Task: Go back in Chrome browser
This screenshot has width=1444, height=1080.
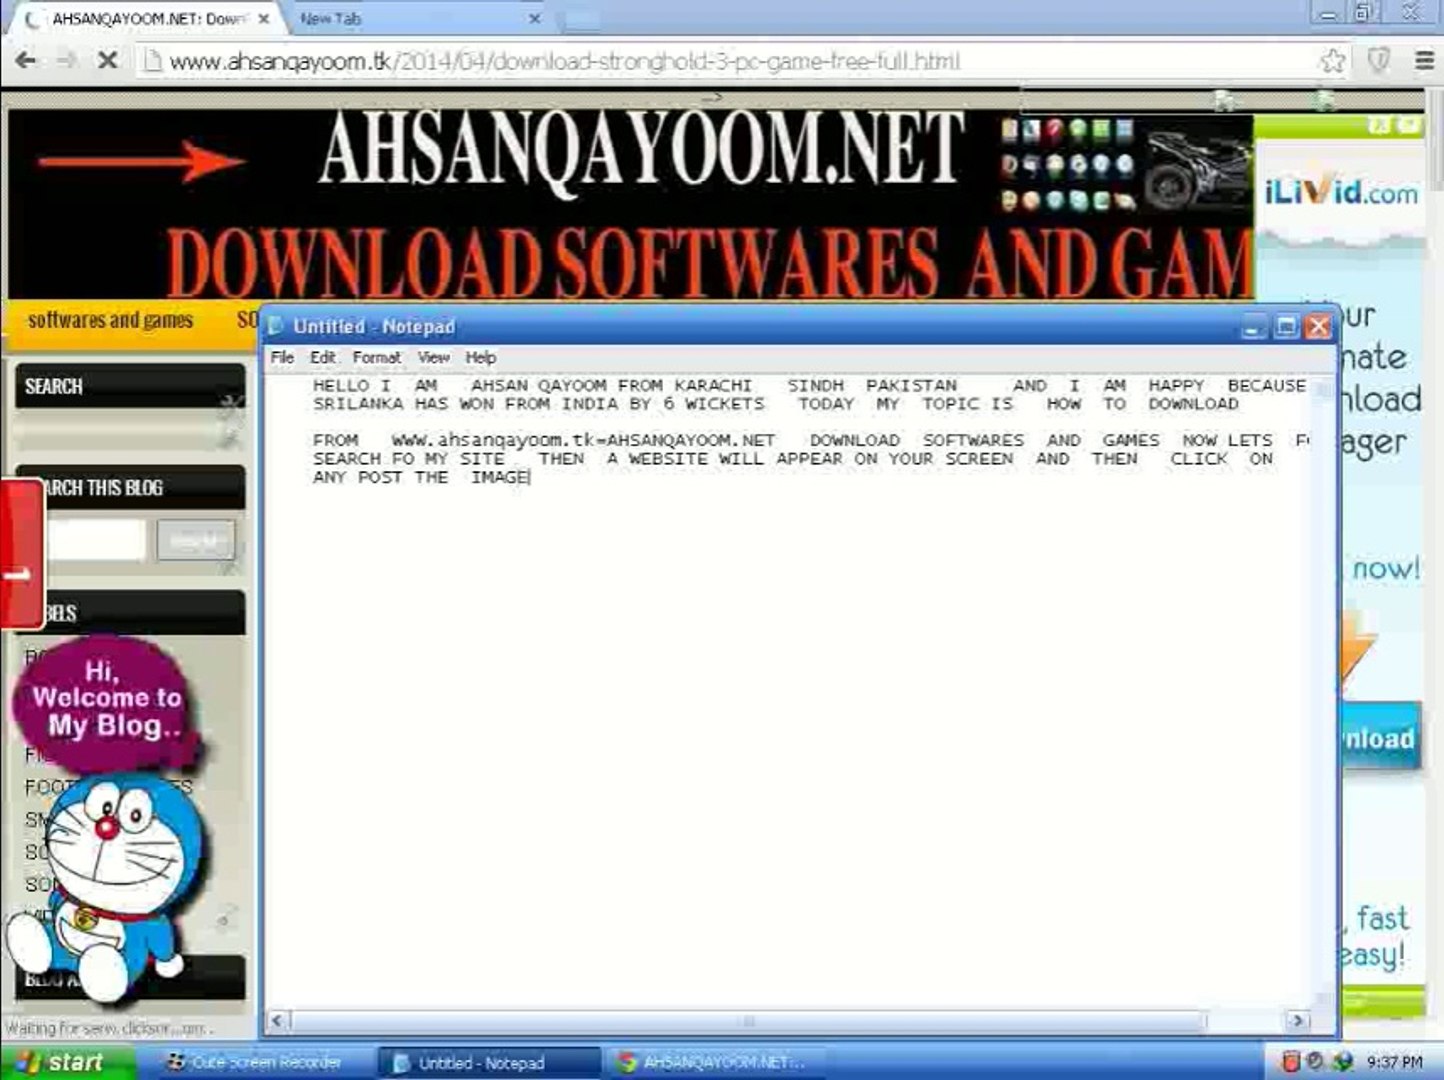Action: coord(26,61)
